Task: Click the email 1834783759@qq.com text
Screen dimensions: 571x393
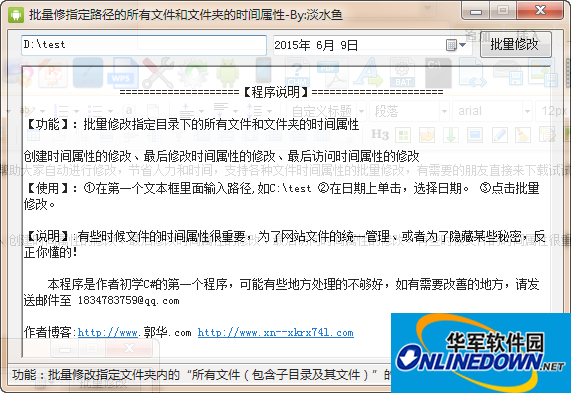Action: coord(129,300)
